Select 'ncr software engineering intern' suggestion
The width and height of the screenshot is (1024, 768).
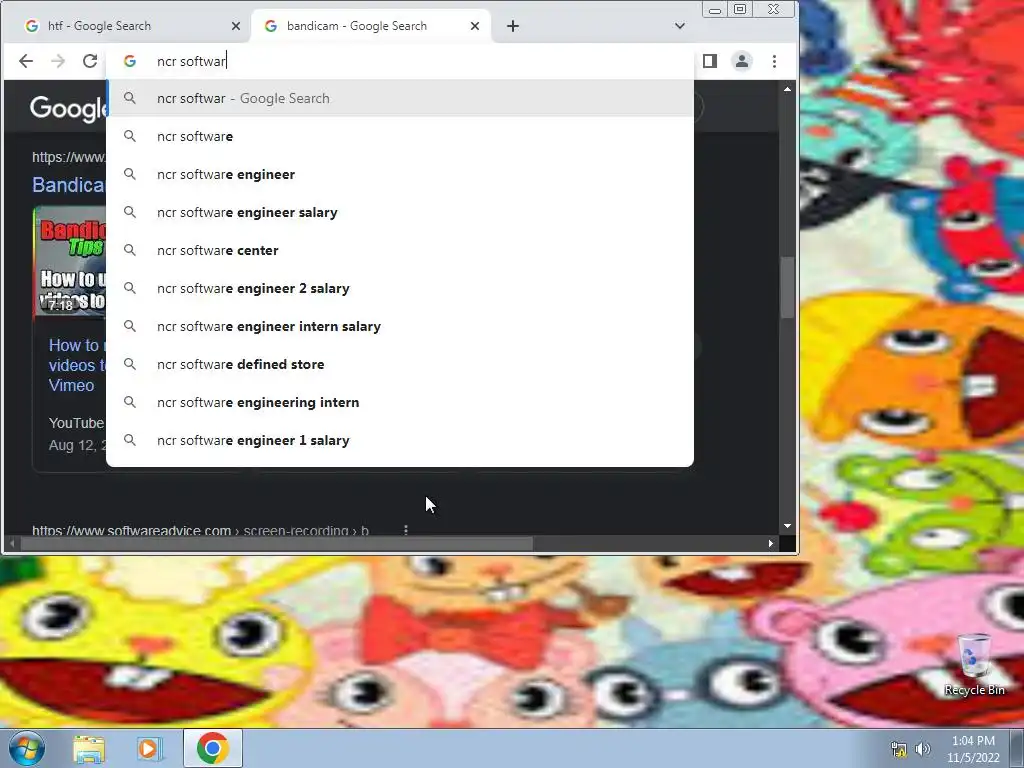pyautogui.click(x=400, y=402)
